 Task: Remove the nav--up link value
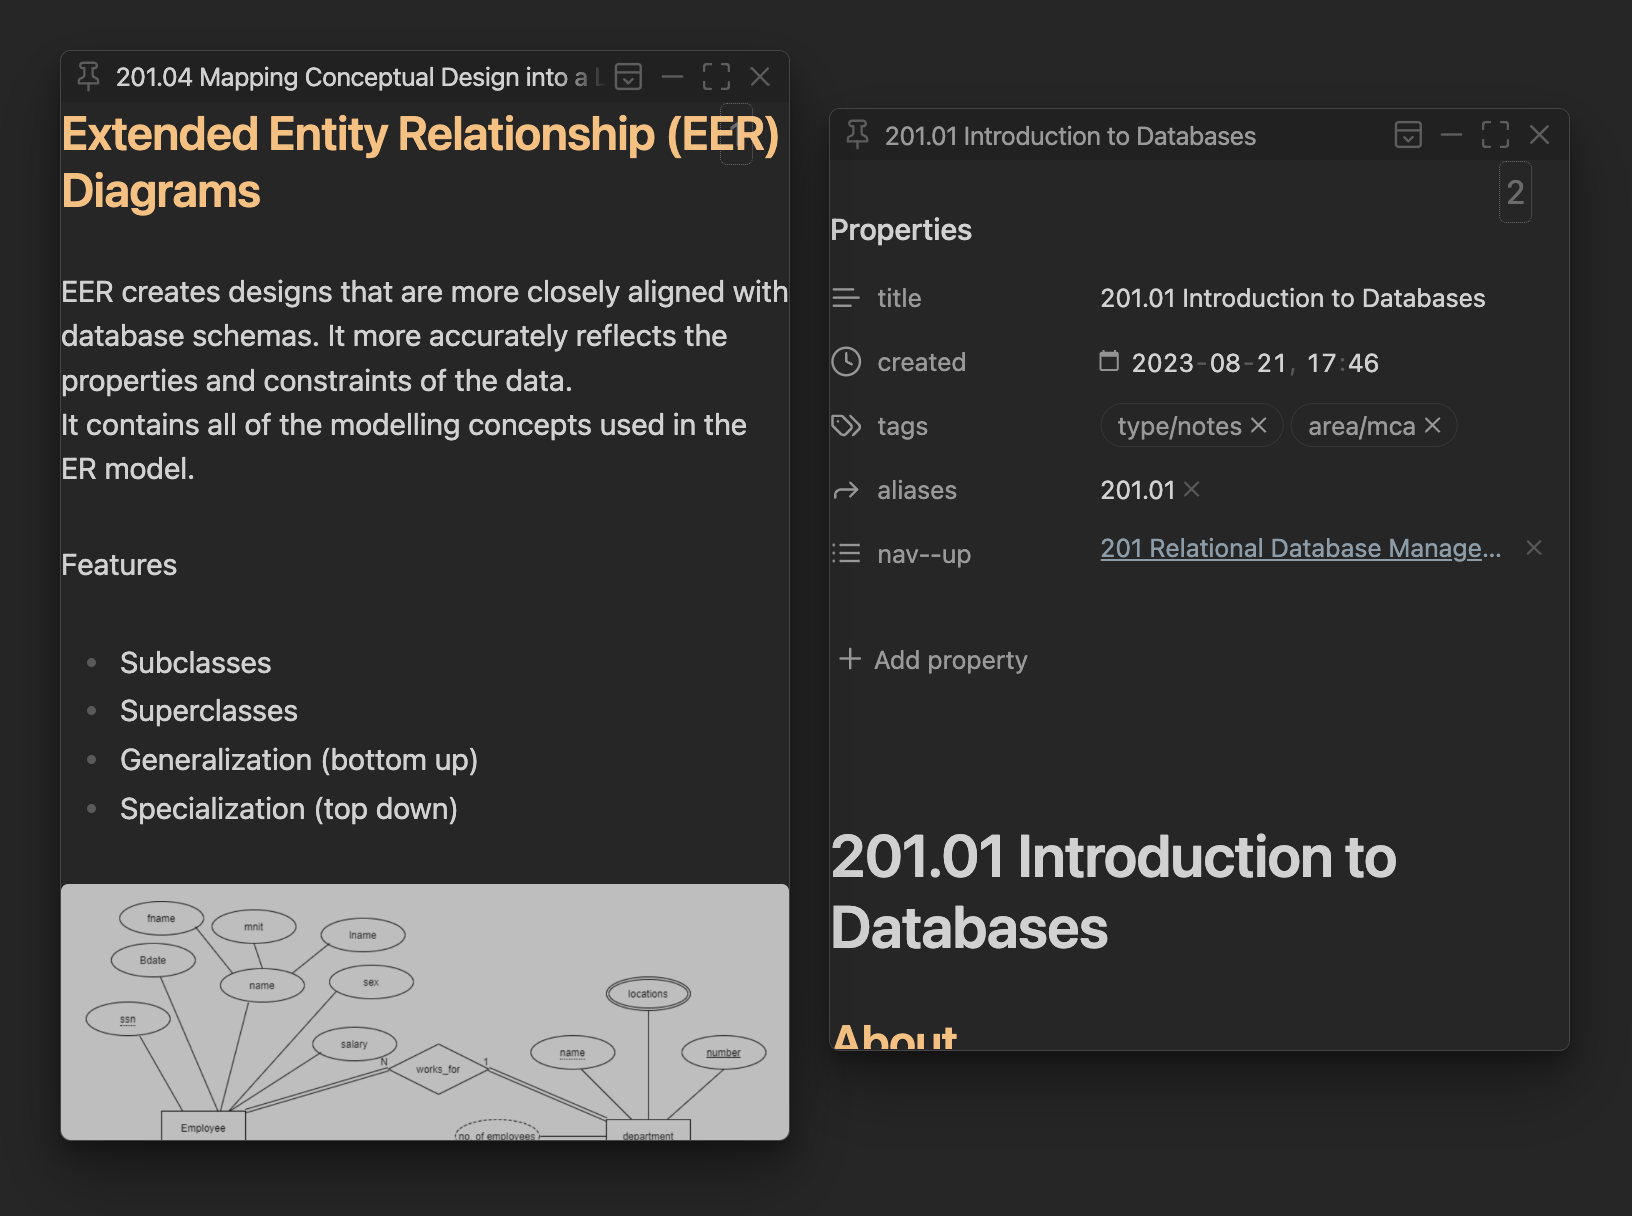click(1534, 548)
